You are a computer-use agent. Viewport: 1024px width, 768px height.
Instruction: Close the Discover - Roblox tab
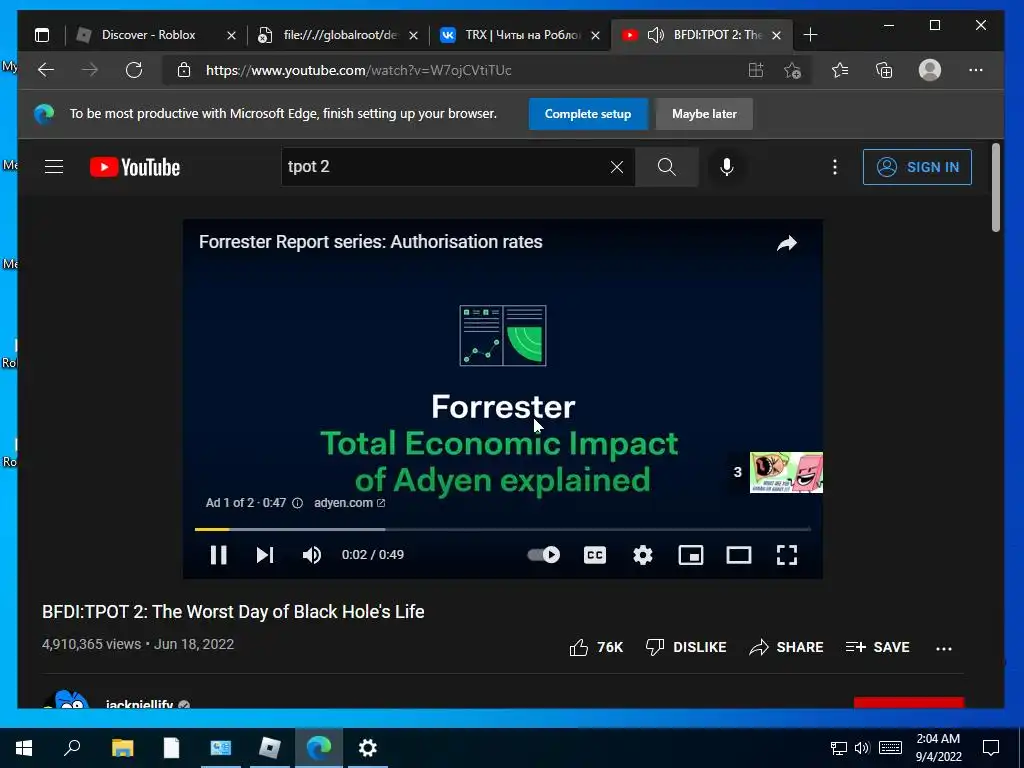click(231, 35)
